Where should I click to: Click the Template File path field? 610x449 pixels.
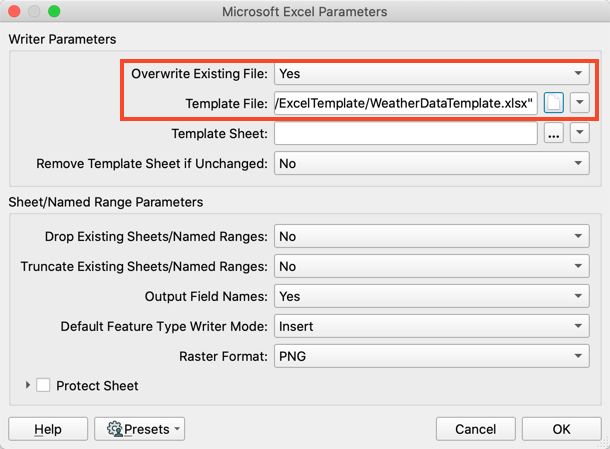coord(405,103)
